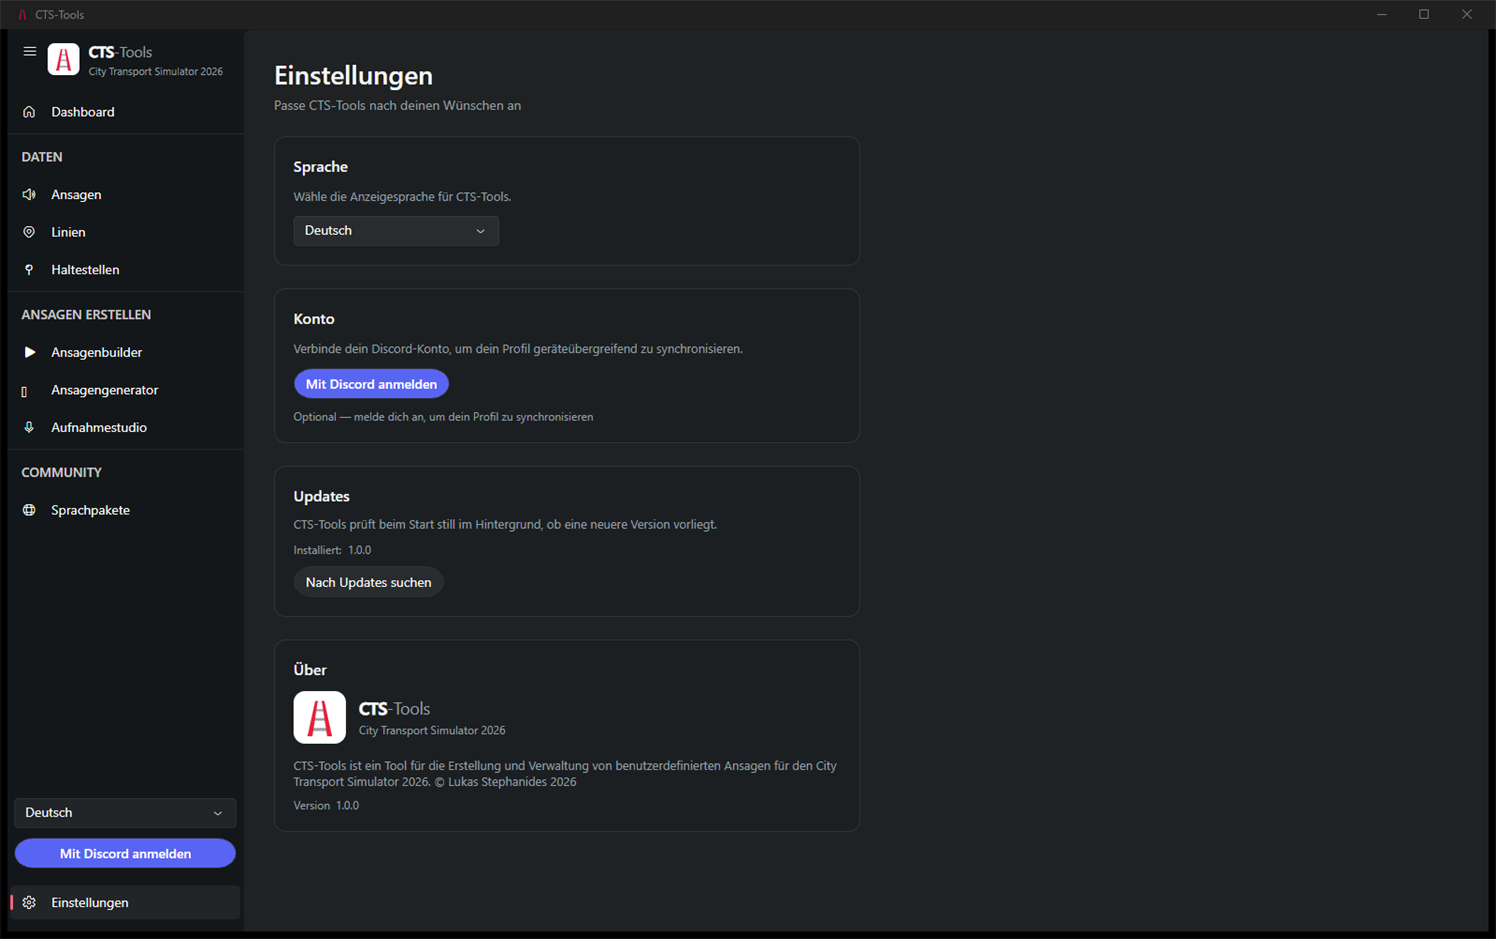Screen dimensions: 1496x939
Task: Click the Einstellungen page heading
Action: pos(353,76)
